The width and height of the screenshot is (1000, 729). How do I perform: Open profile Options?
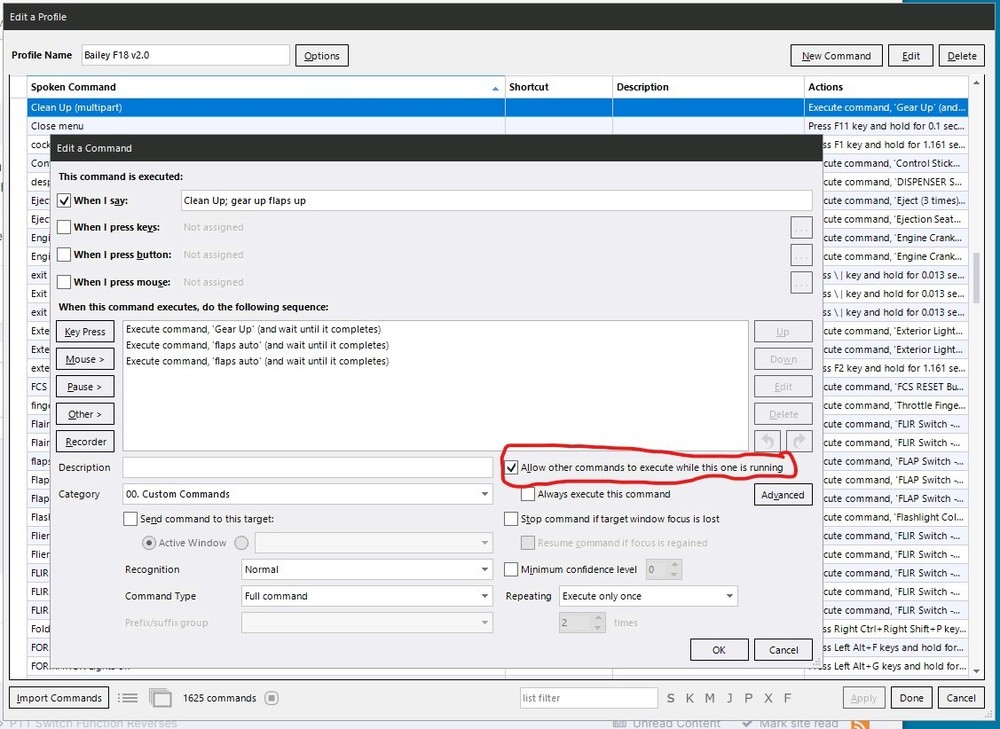pos(321,55)
